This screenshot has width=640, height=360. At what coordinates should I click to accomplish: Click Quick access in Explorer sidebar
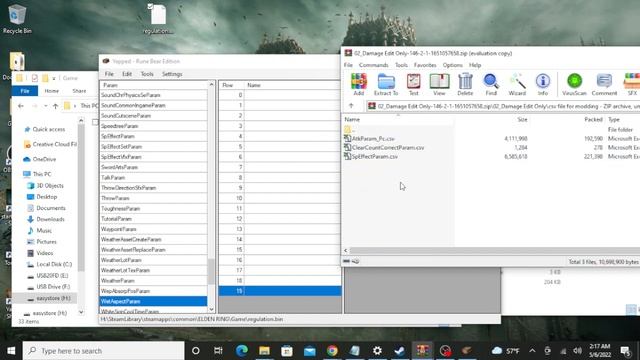(x=48, y=129)
